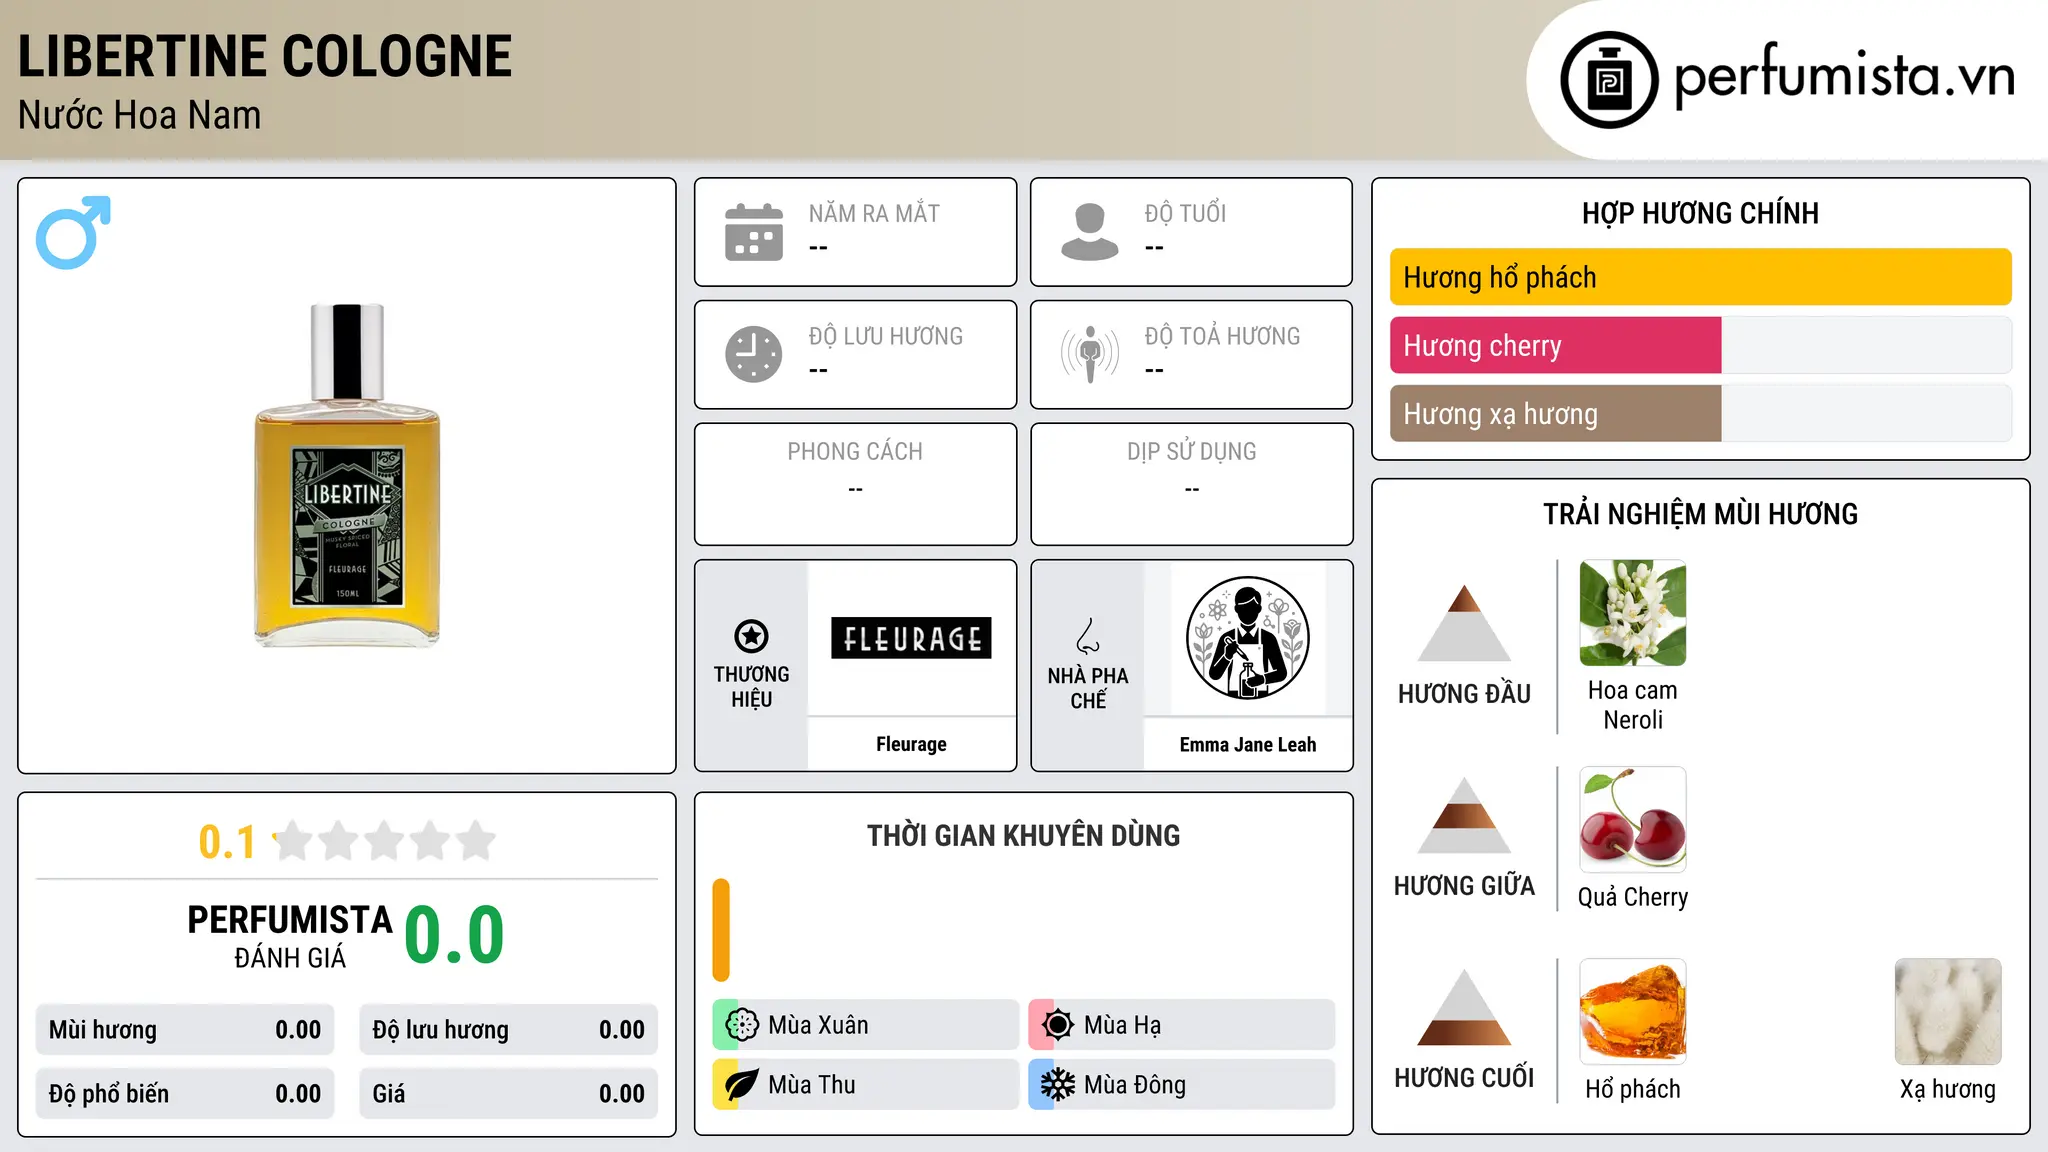2048x1152 pixels.
Task: Click the orange recommended-time bar
Action: pos(721,930)
